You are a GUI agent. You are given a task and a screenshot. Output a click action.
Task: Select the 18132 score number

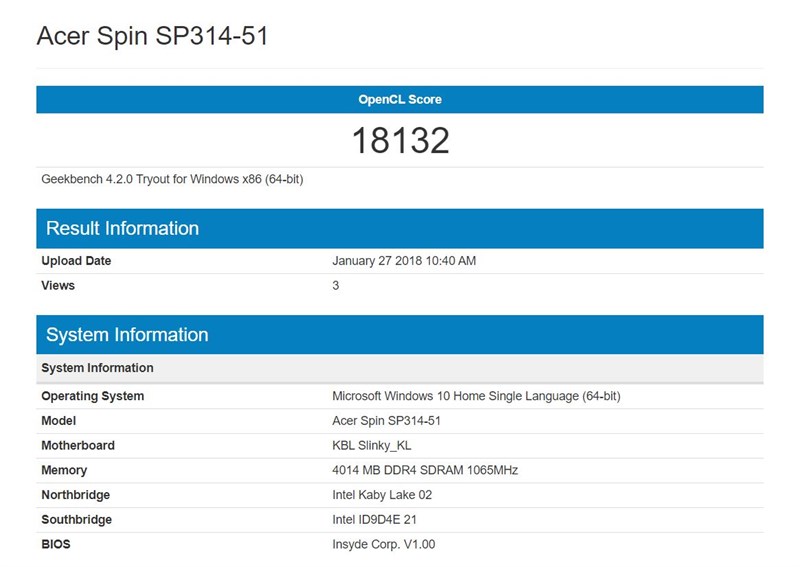400,141
